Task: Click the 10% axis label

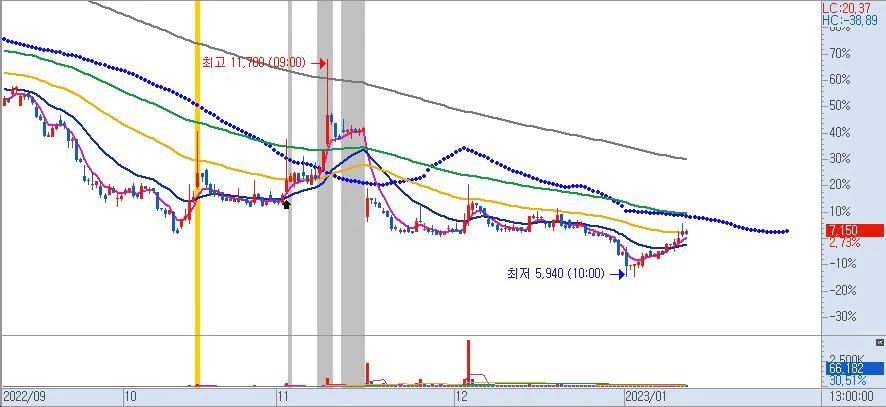Action: [838, 211]
